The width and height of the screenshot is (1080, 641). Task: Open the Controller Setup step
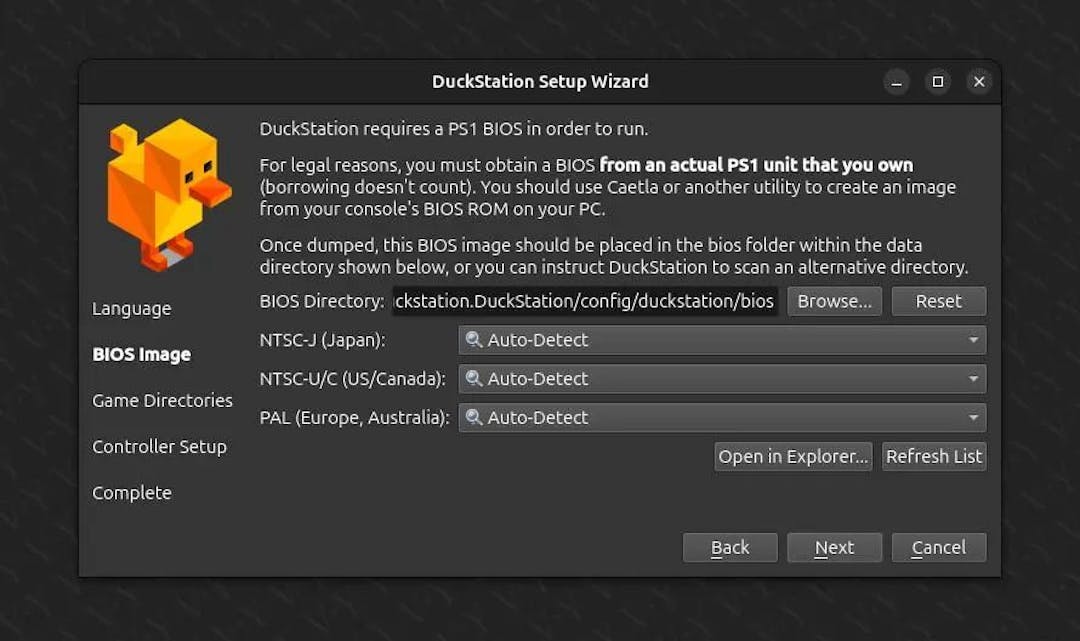160,446
